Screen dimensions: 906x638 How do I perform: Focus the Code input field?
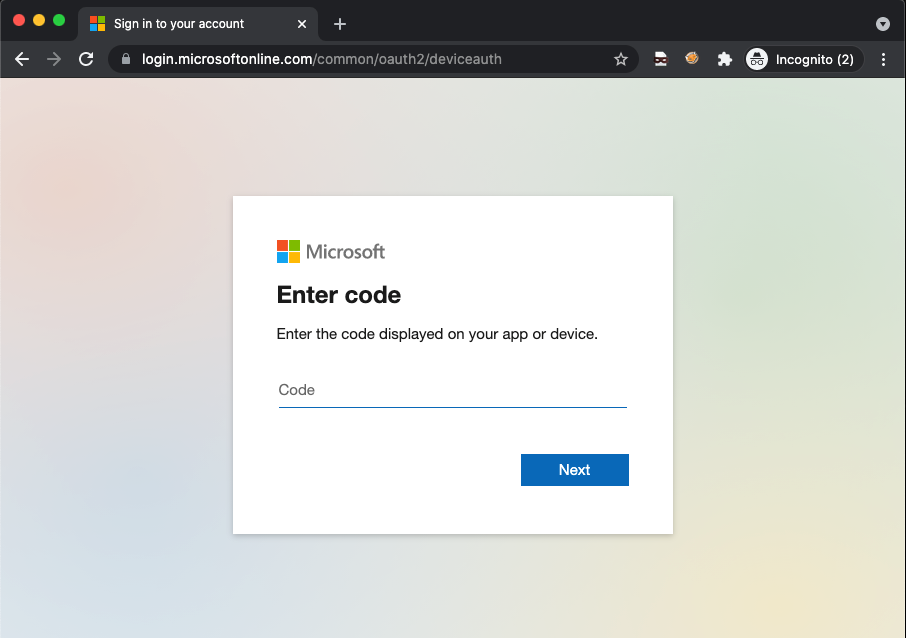click(452, 390)
